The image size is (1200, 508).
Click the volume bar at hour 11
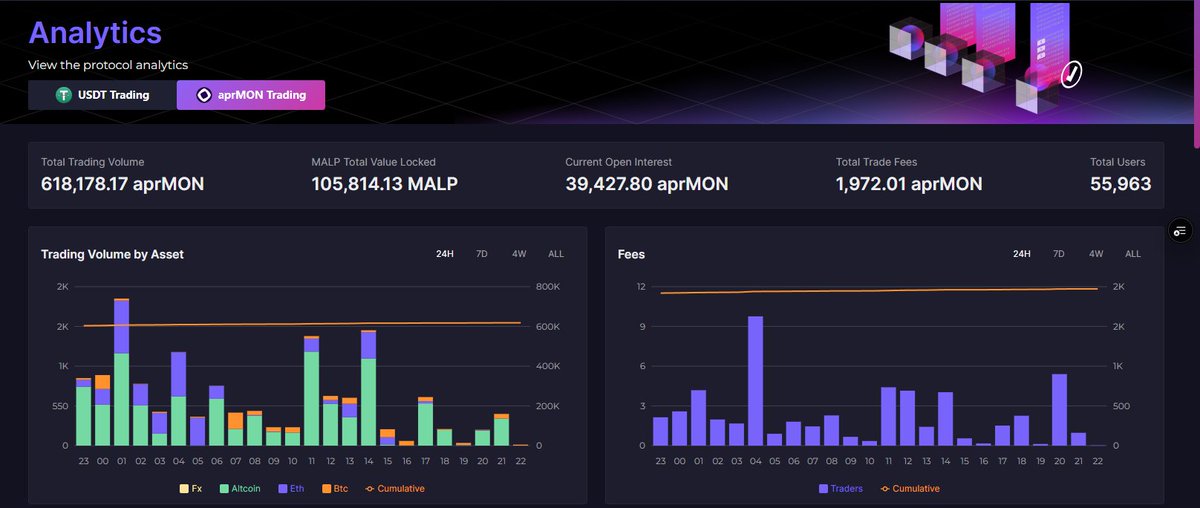[311, 391]
